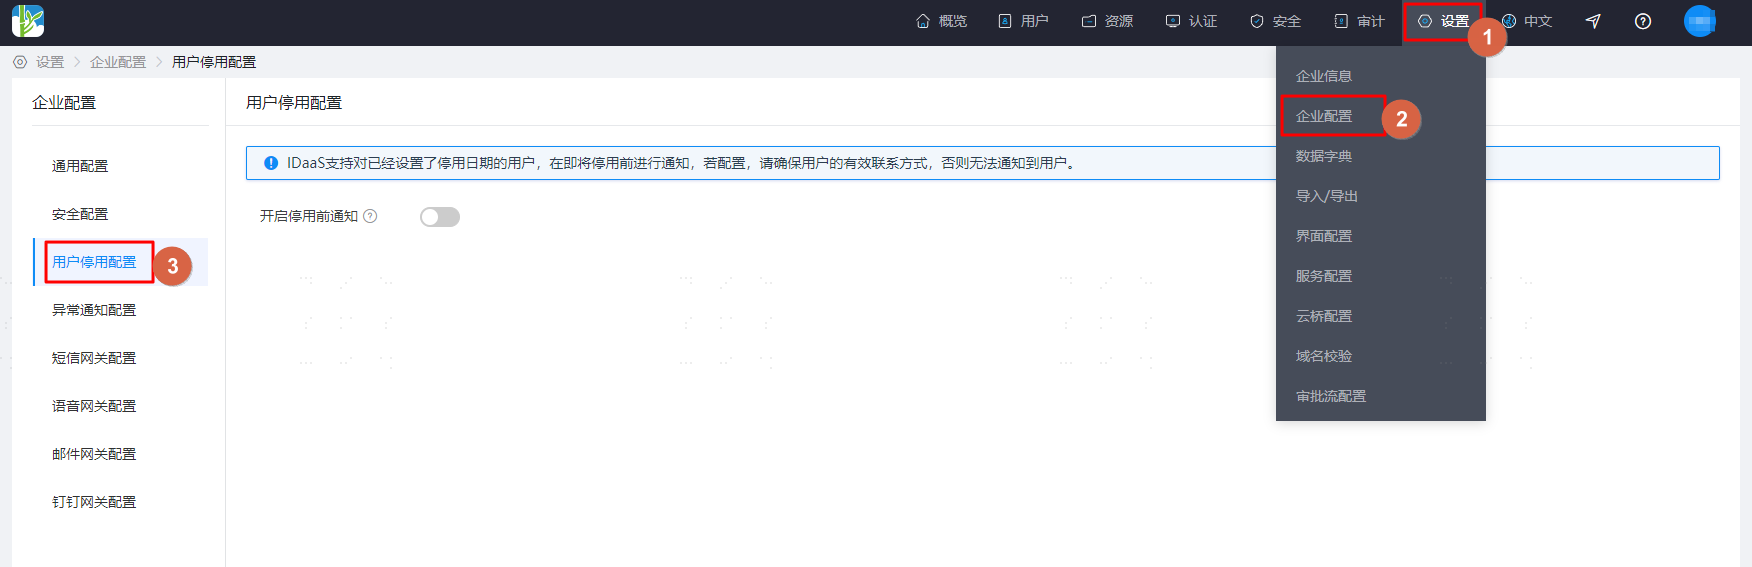Screen dimensions: 1752x567
Task: Click the 用户停用配置 breadcrumb text
Action: (214, 62)
